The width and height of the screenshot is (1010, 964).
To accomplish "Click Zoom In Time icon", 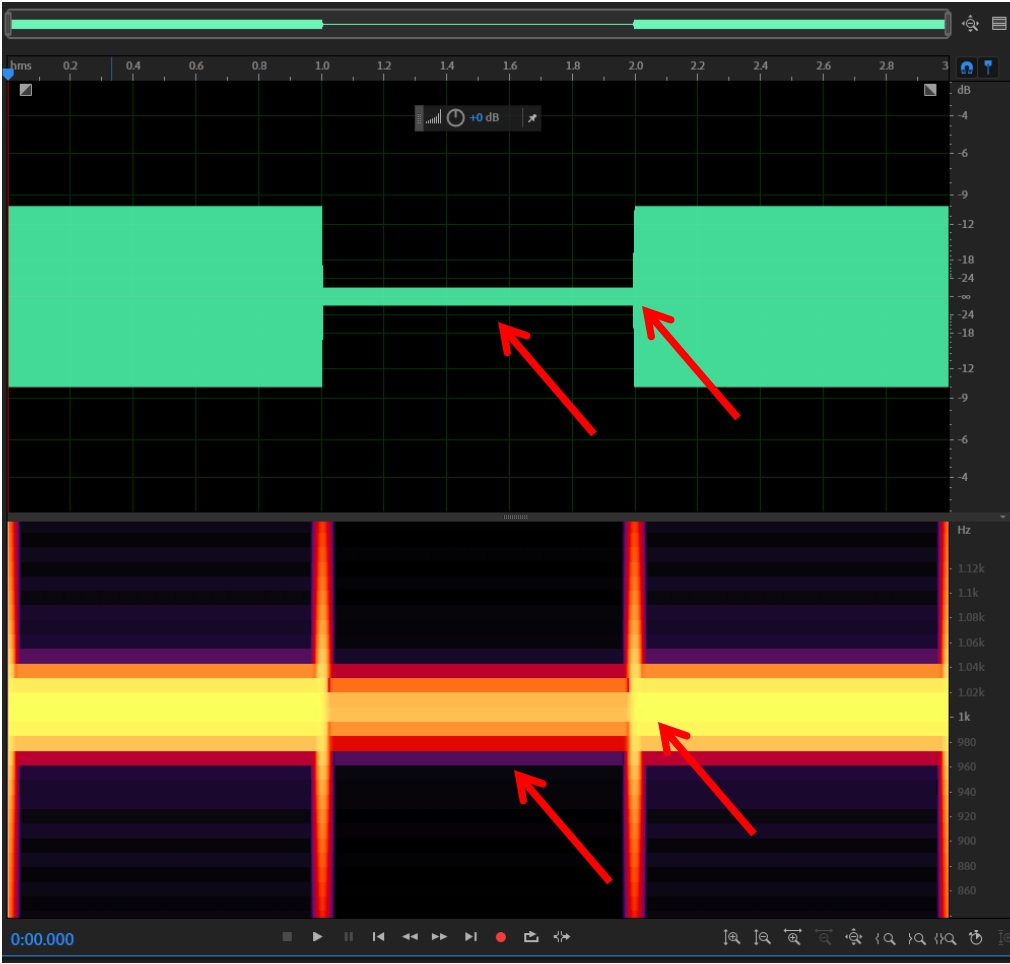I will pyautogui.click(x=793, y=937).
